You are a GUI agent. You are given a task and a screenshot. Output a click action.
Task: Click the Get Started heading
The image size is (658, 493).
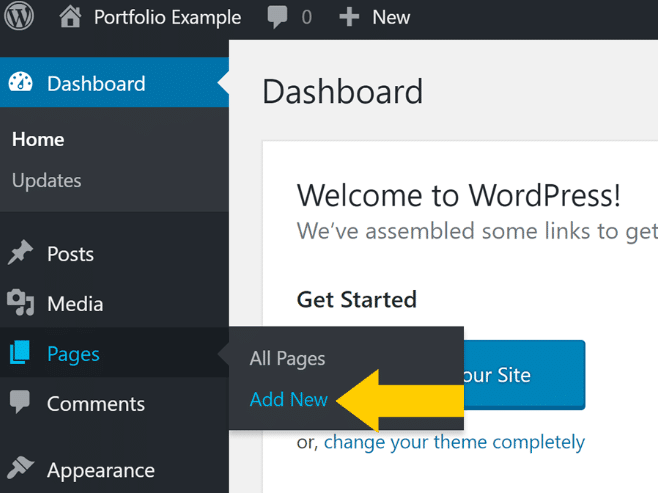pyautogui.click(x=356, y=300)
